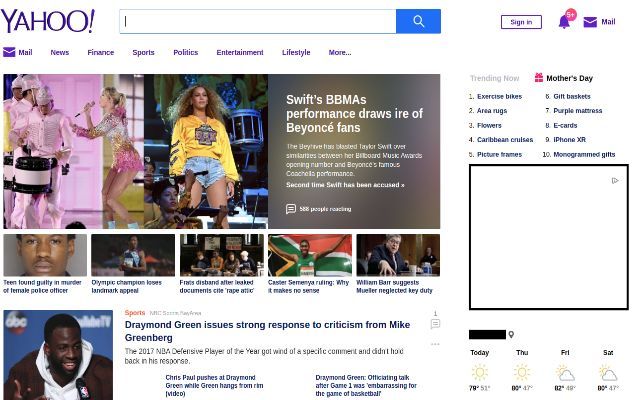The image size is (635, 400).
Task: Click the Yahoo logo
Action: [47, 21]
